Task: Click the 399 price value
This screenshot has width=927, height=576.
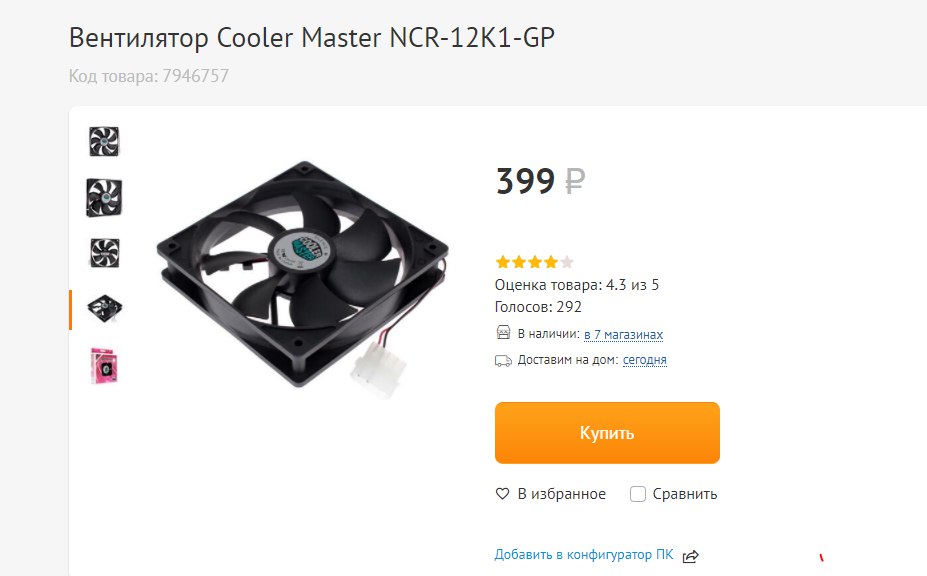Action: coord(525,181)
